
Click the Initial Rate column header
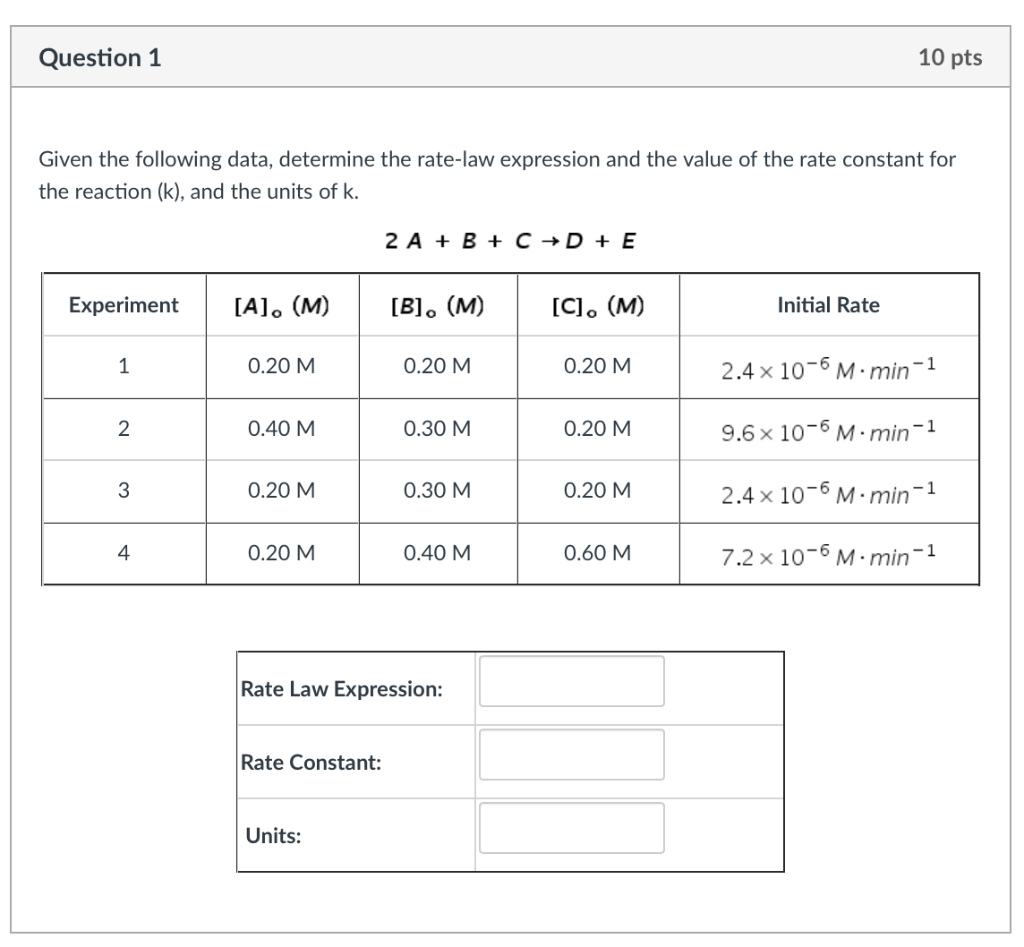[x=828, y=305]
